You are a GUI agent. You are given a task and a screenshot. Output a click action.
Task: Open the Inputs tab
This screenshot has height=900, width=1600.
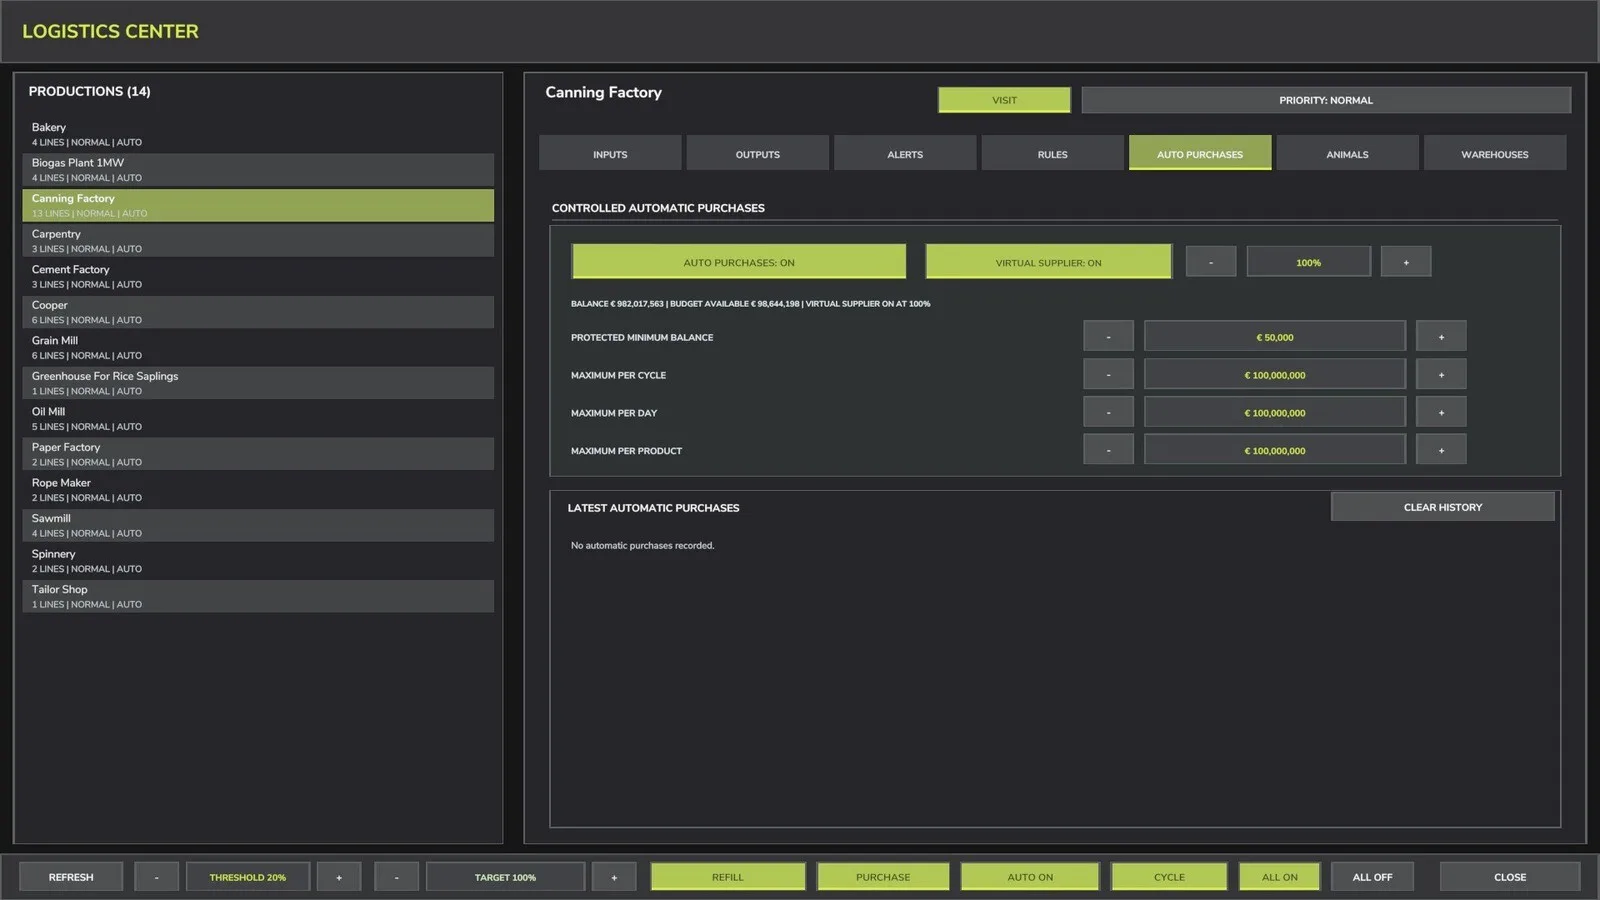[610, 153]
